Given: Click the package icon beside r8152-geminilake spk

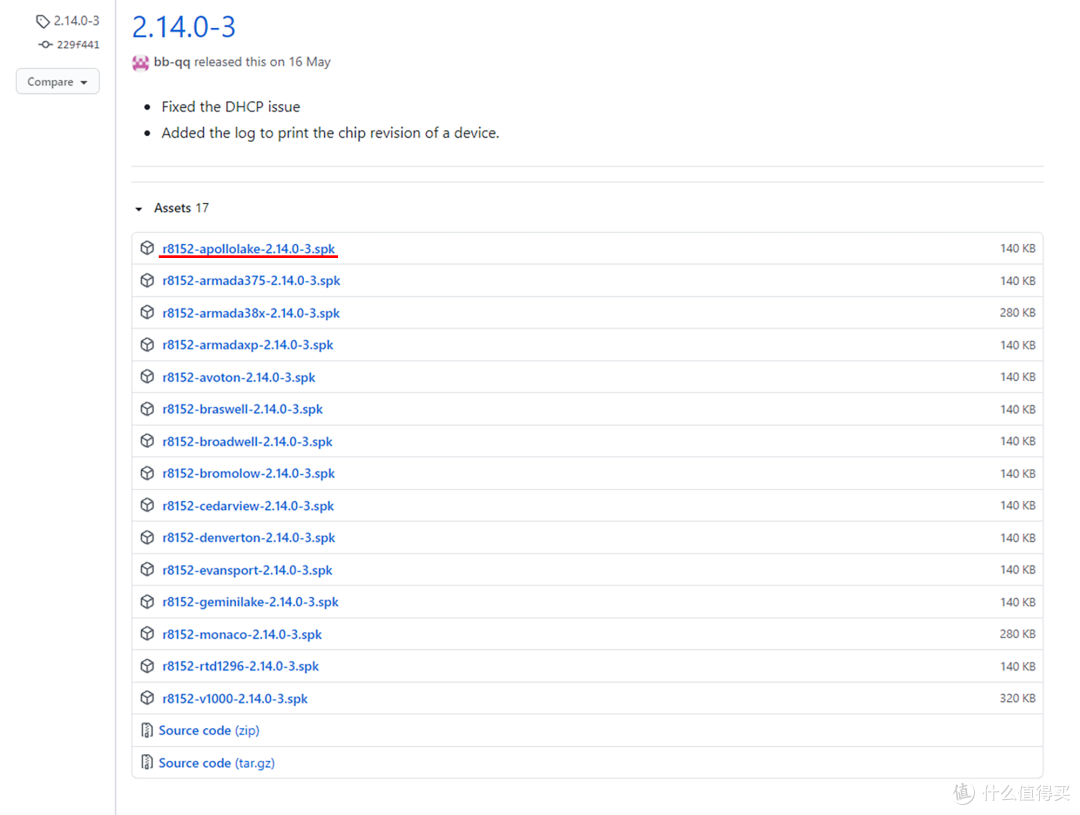Looking at the screenshot, I should (x=147, y=602).
